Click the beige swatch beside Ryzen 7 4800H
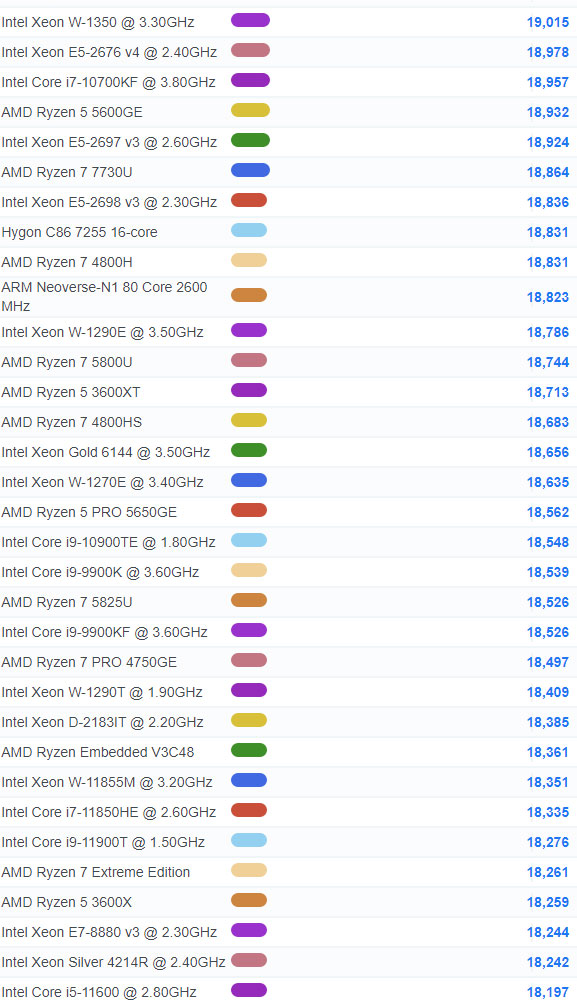This screenshot has width=577, height=1000. [x=249, y=260]
